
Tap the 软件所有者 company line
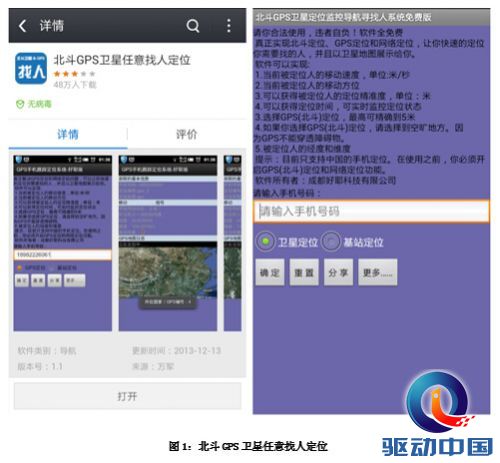tap(325, 181)
